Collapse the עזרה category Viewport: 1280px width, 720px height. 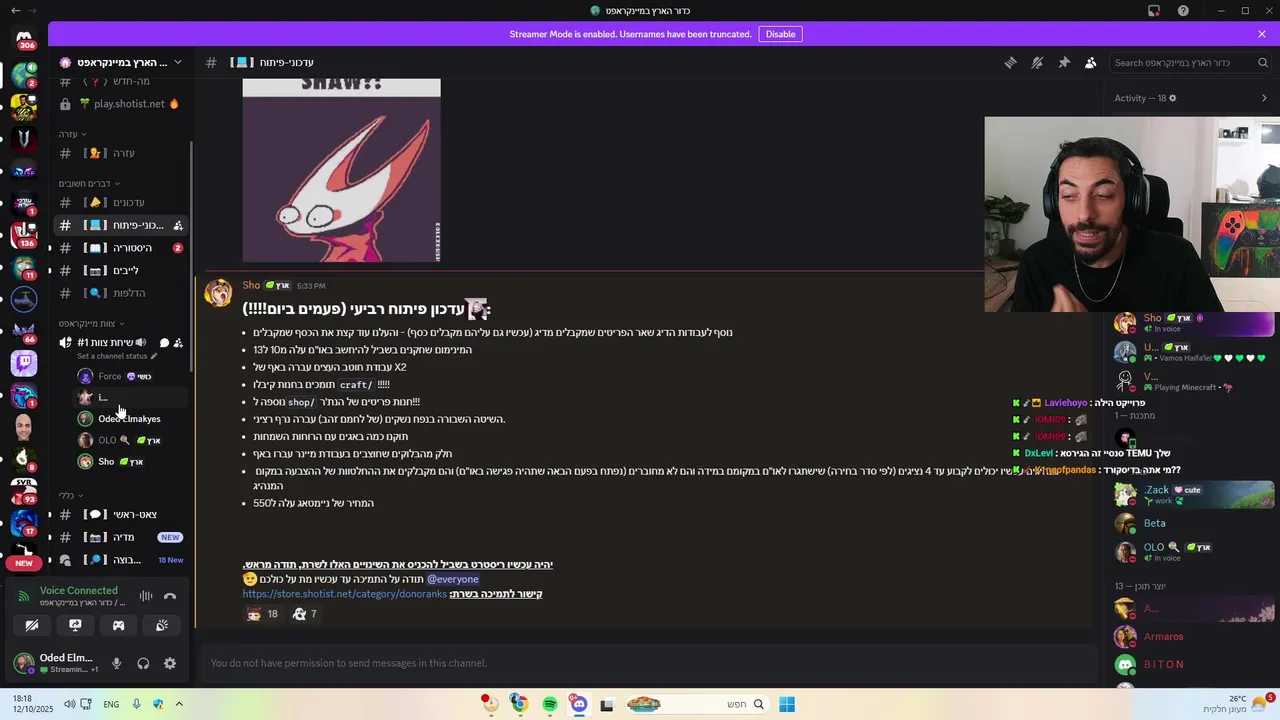point(72,134)
